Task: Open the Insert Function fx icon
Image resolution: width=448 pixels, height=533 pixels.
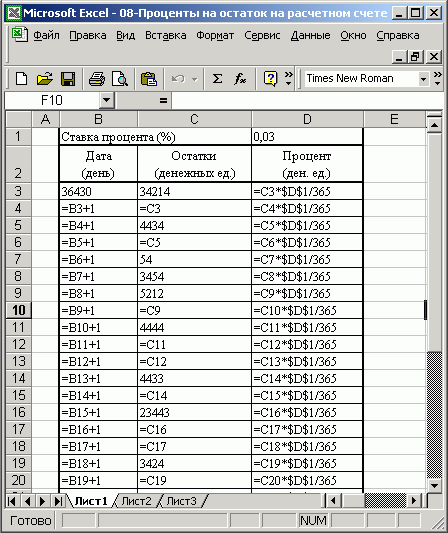Action: tap(240, 79)
